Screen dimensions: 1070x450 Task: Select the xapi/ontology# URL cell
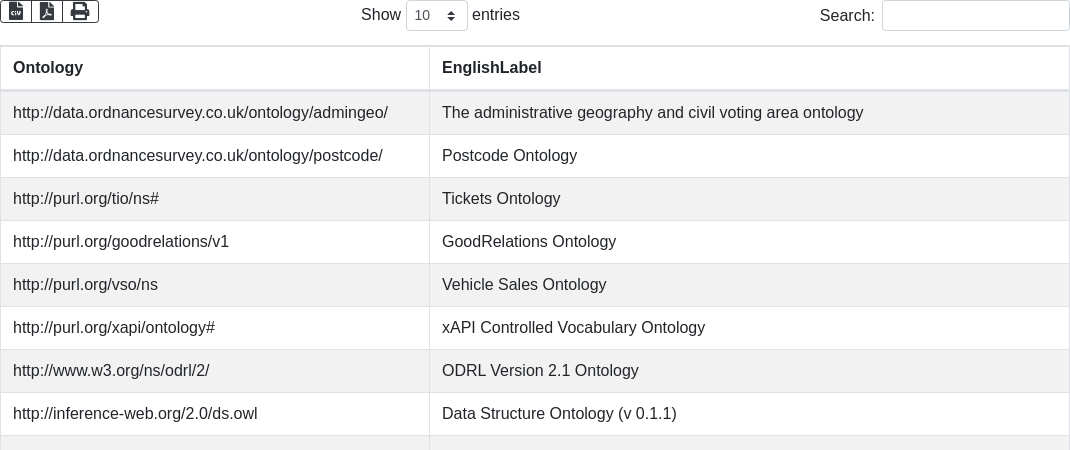114,328
